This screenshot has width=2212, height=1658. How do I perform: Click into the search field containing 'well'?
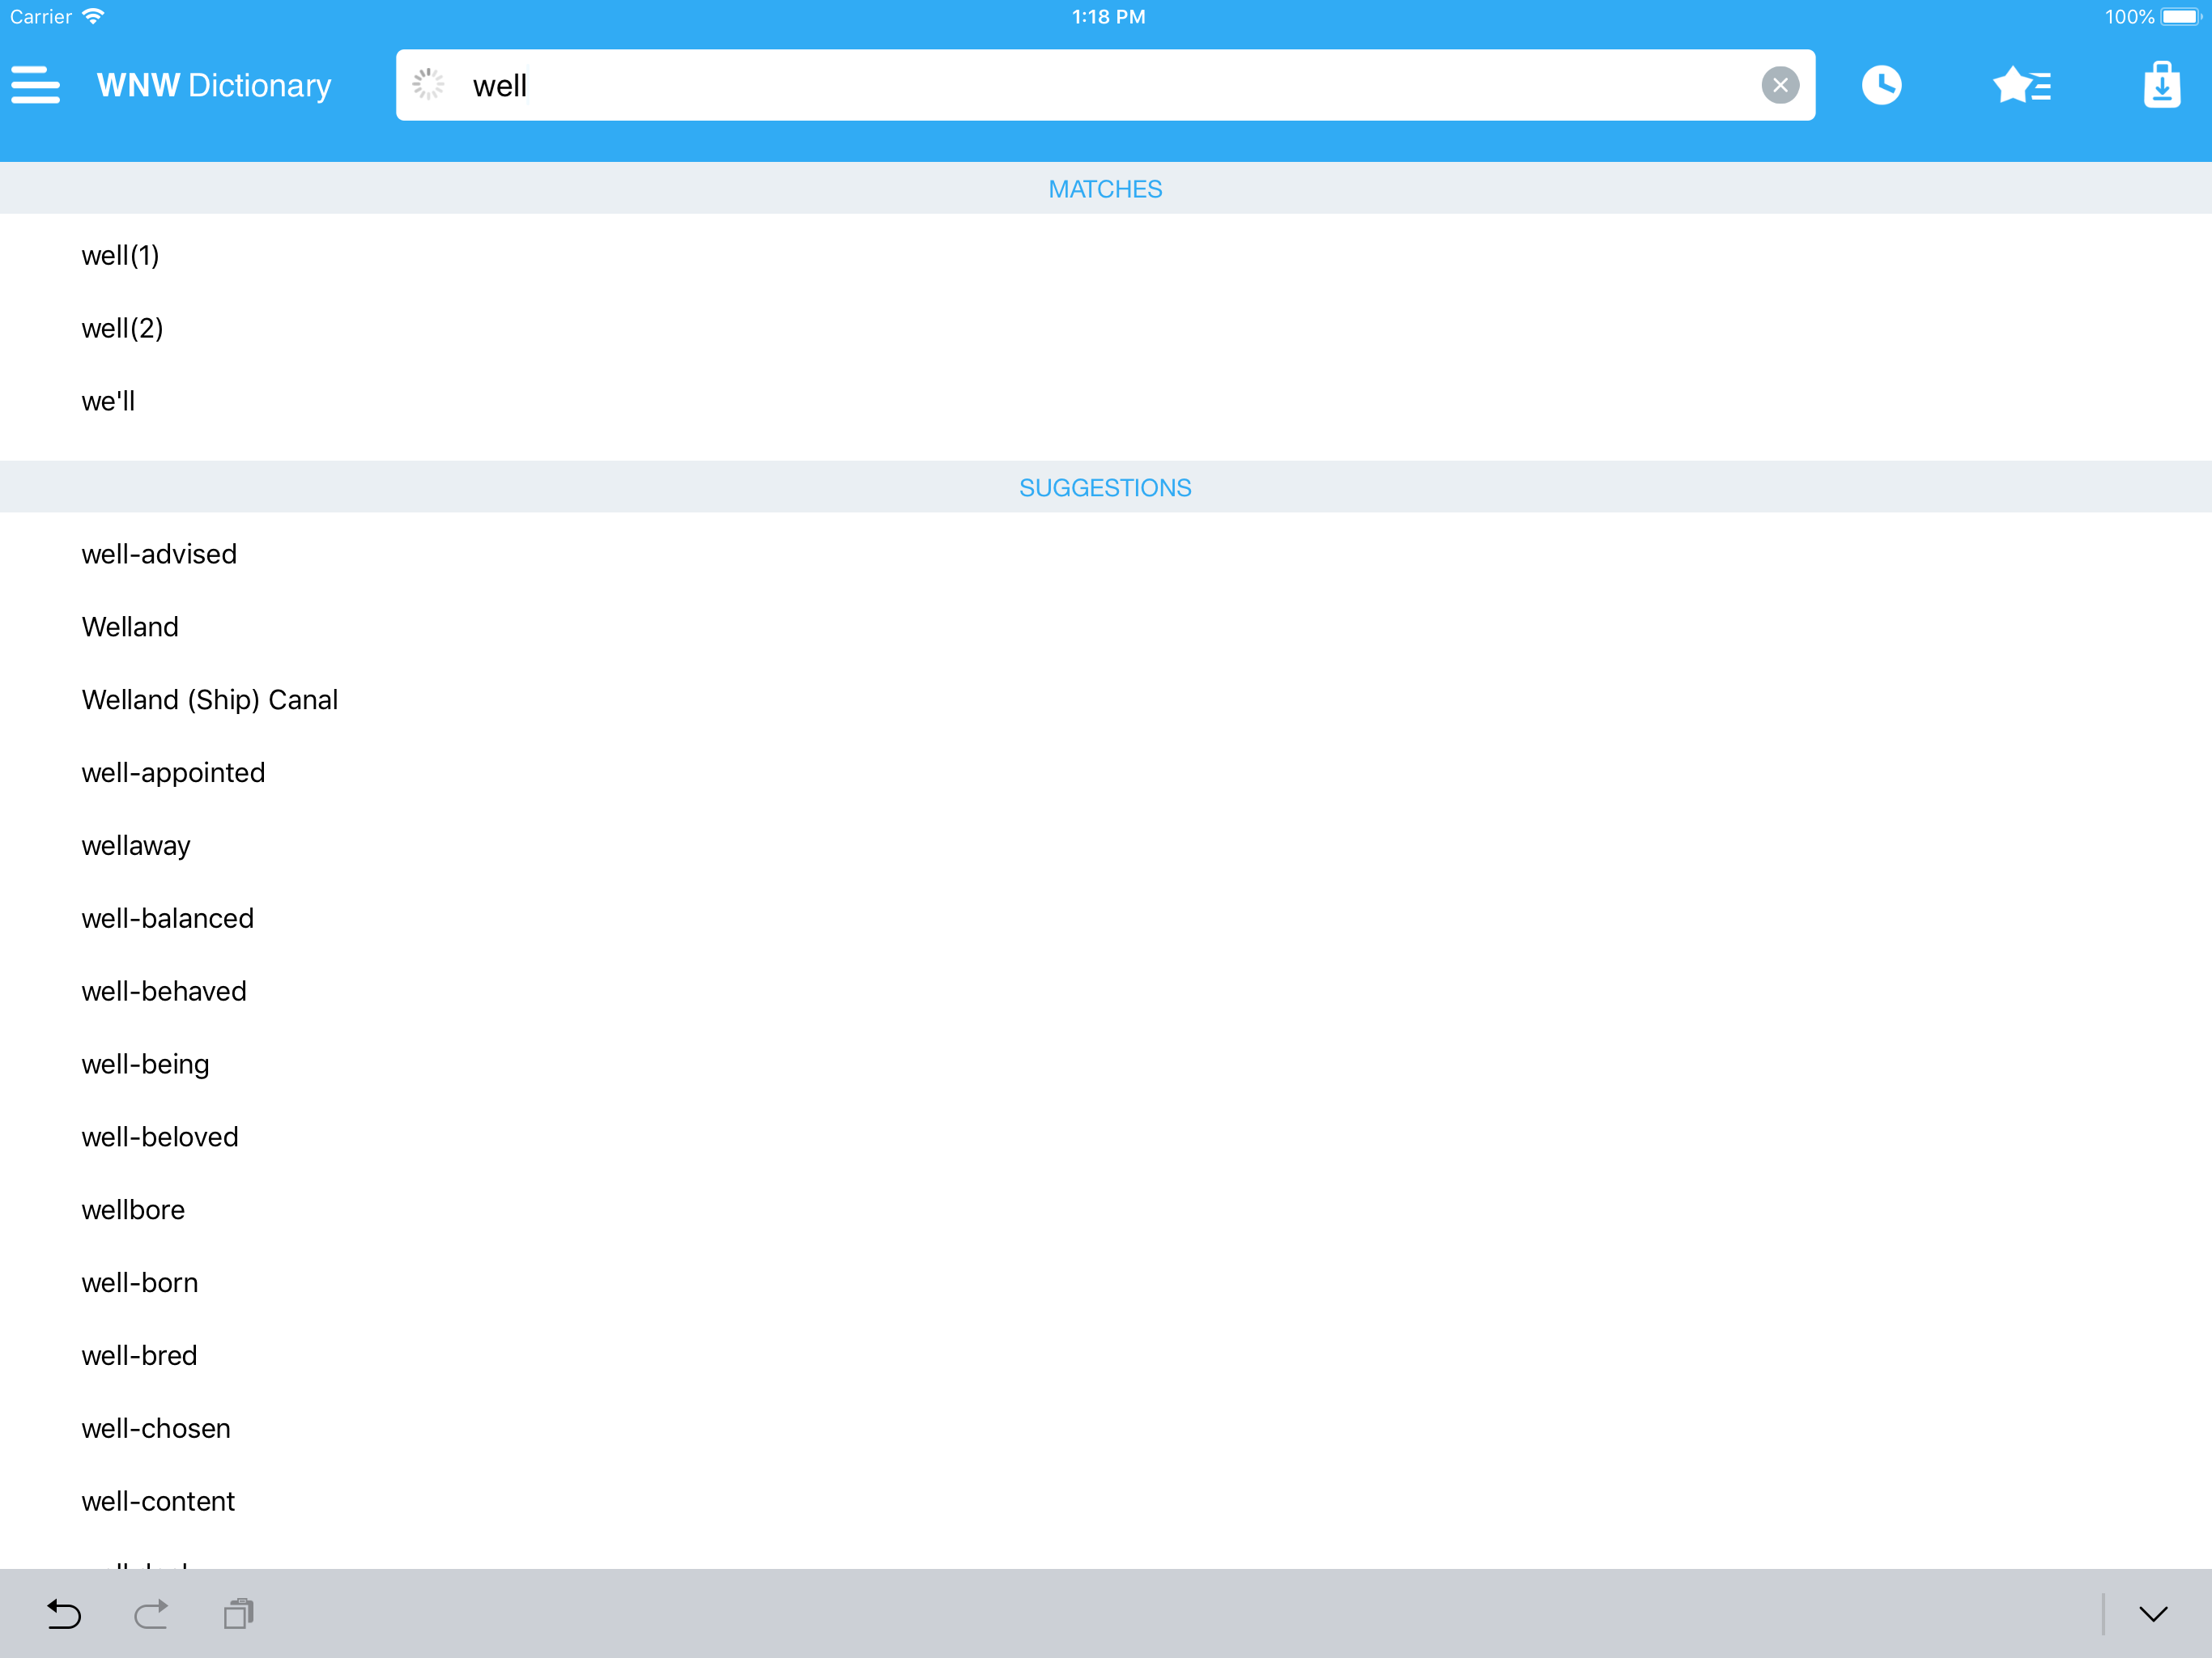click(1100, 85)
